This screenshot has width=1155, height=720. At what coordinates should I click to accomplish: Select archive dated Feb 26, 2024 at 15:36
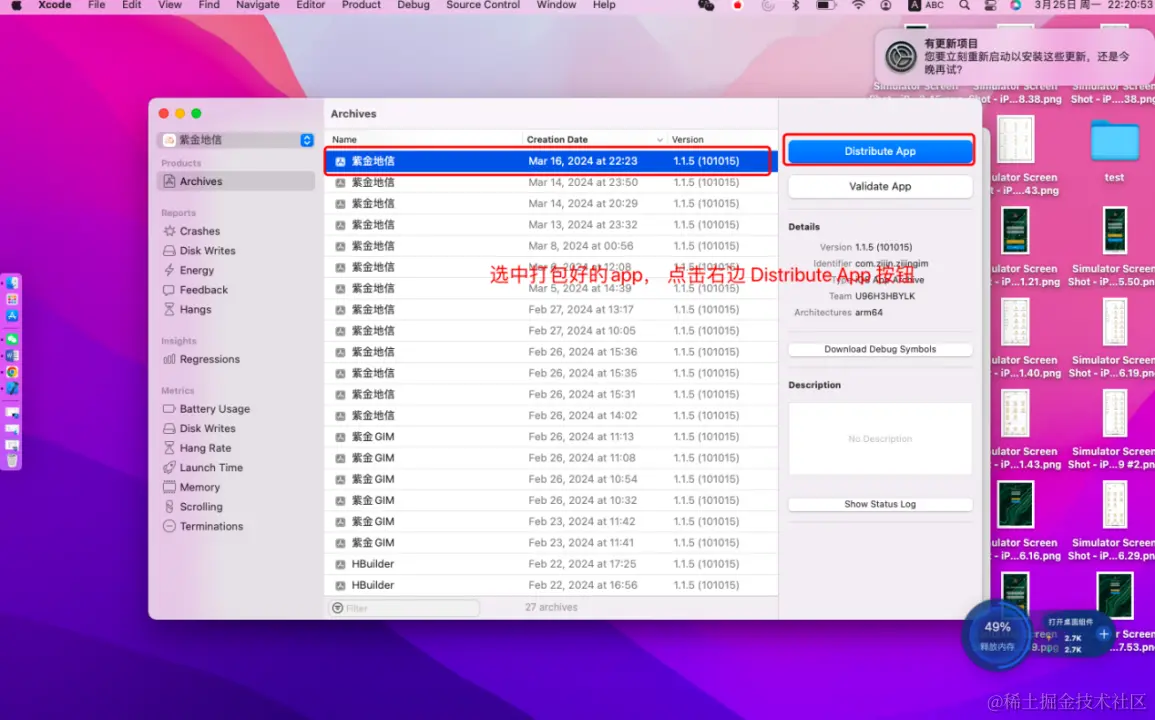pyautogui.click(x=551, y=352)
